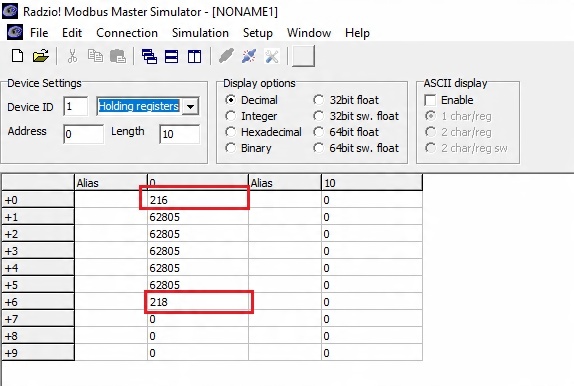This screenshot has height=386, width=574.
Task: Click the New document toolbar icon
Action: pos(17,56)
